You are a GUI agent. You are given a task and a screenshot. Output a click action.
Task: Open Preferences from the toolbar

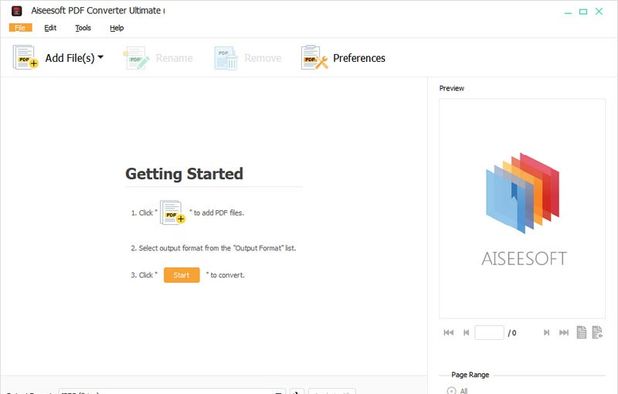[343, 58]
